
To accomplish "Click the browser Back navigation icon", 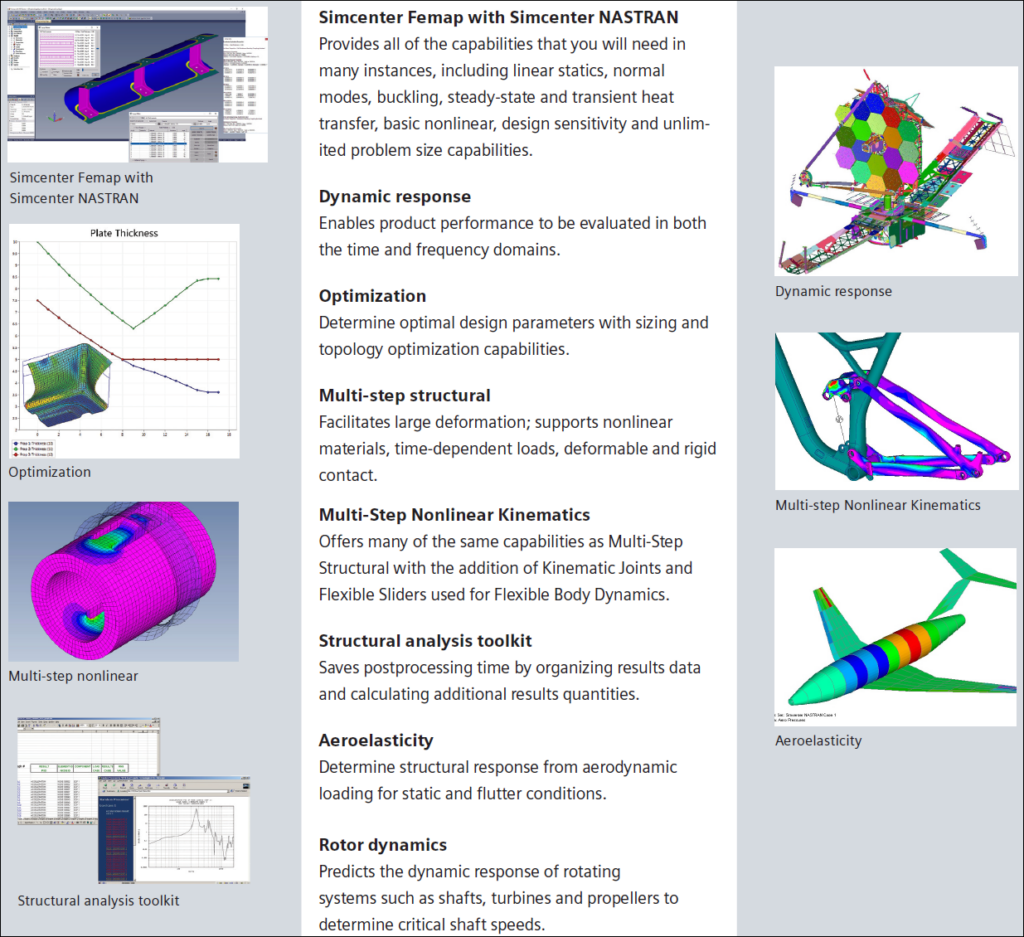I will [x=105, y=786].
